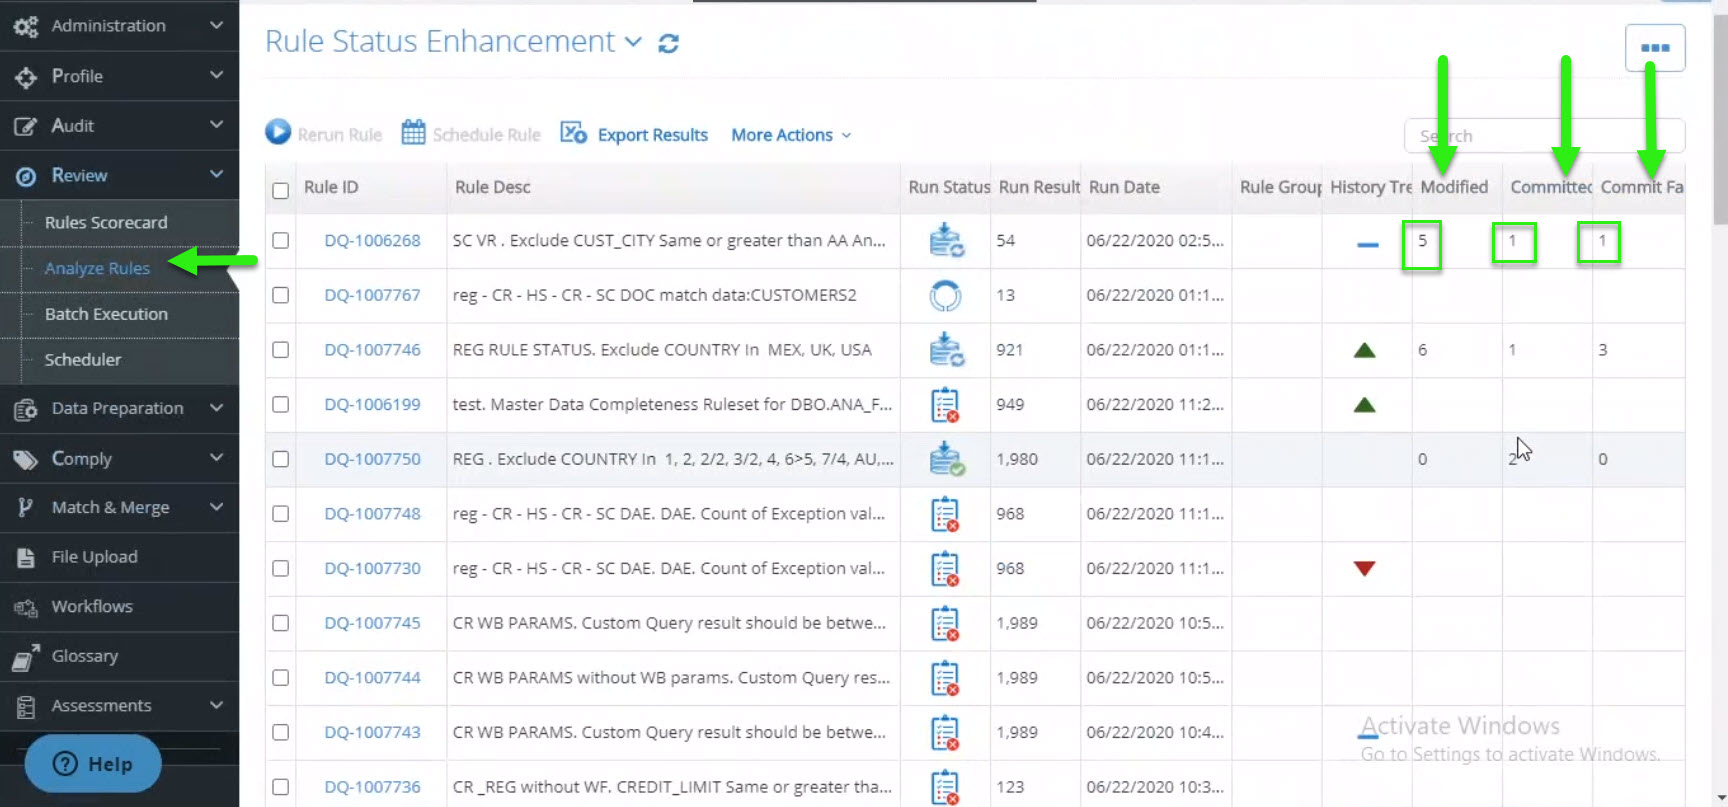The image size is (1728, 807).
Task: Click the Search input field
Action: (x=1544, y=136)
